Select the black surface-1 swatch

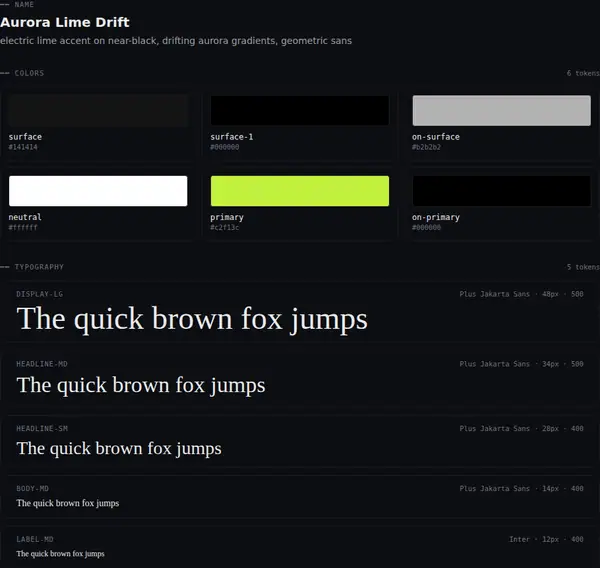point(300,111)
